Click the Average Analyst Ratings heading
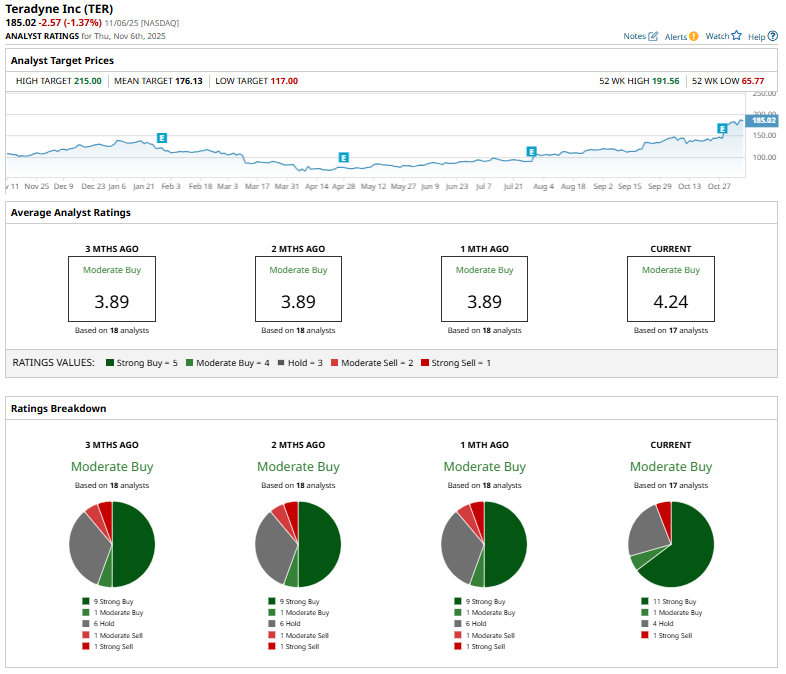The height and width of the screenshot is (674, 786). pyautogui.click(x=71, y=212)
